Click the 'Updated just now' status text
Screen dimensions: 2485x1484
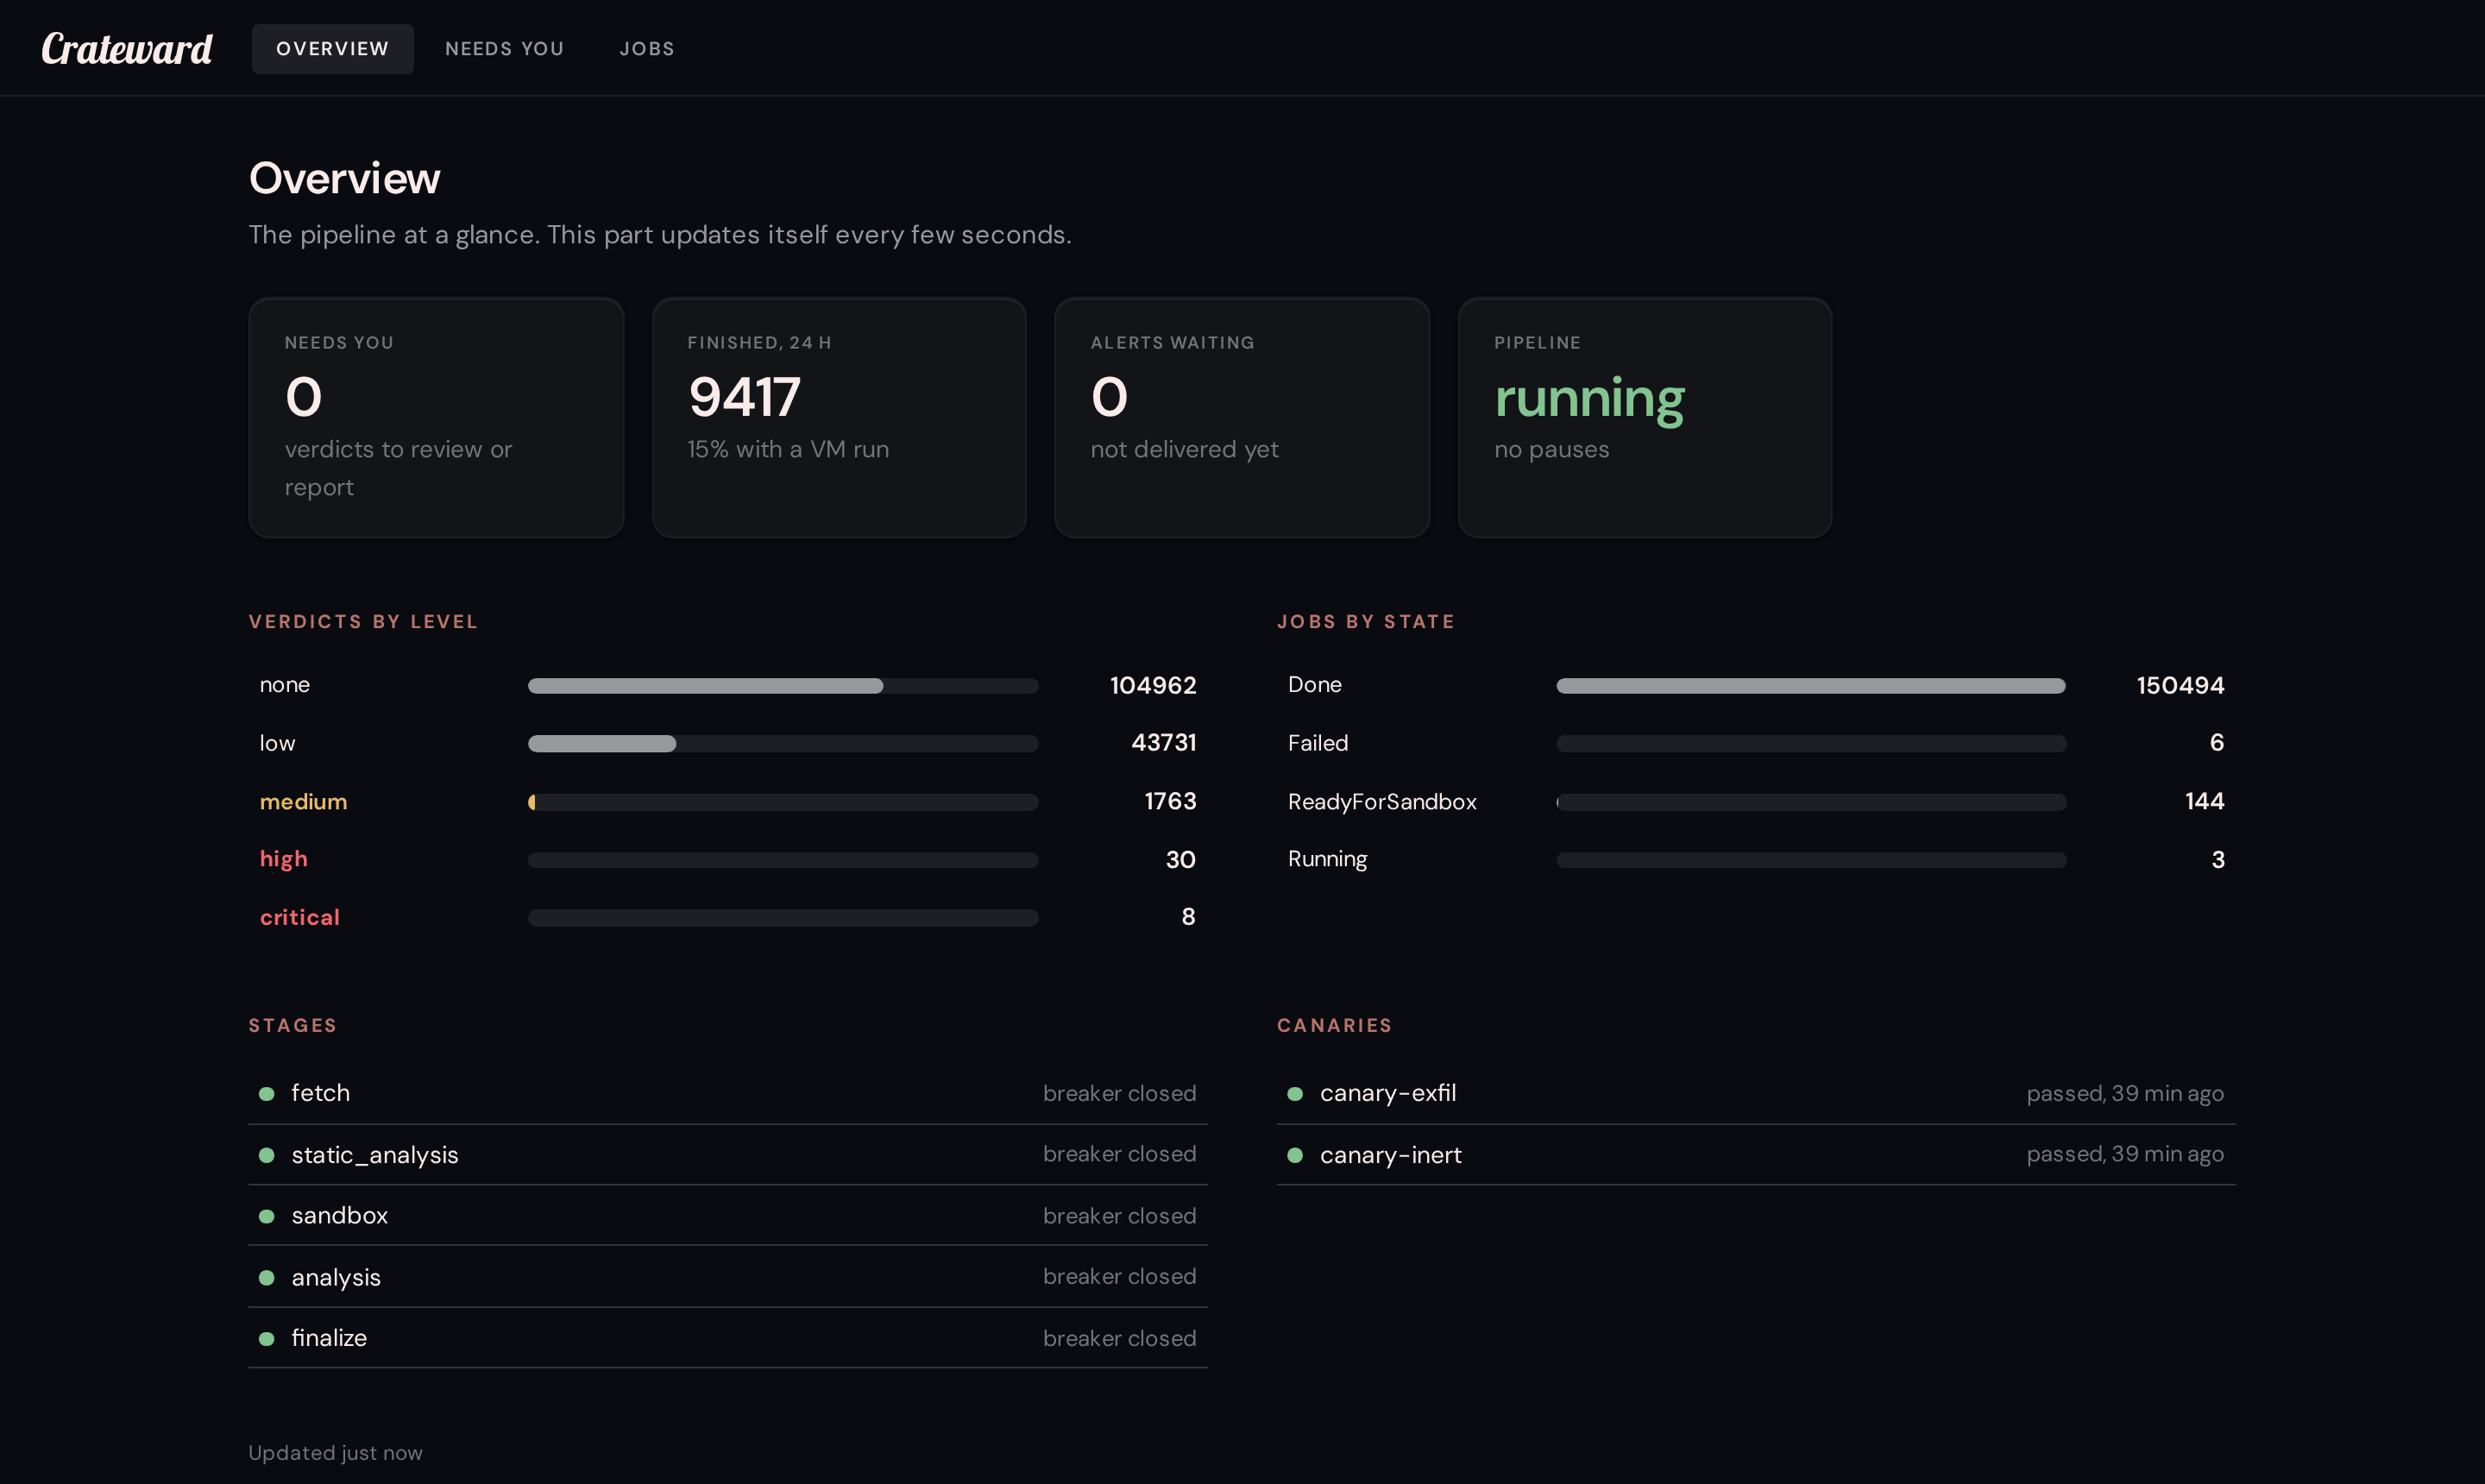coord(335,1452)
